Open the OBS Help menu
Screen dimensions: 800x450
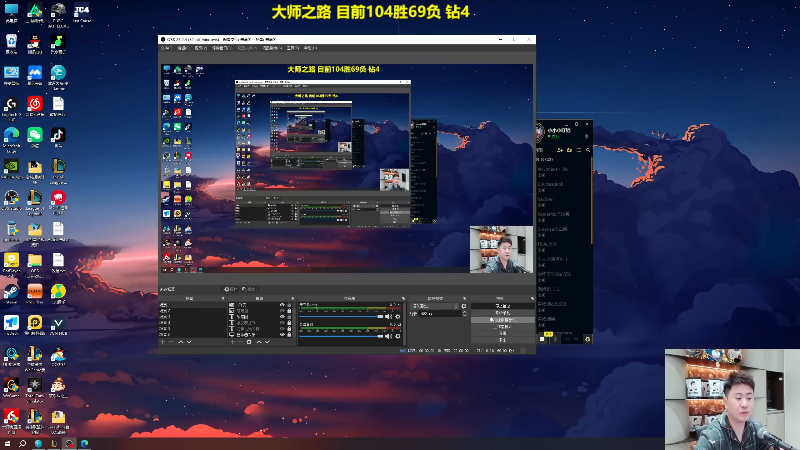click(x=310, y=48)
